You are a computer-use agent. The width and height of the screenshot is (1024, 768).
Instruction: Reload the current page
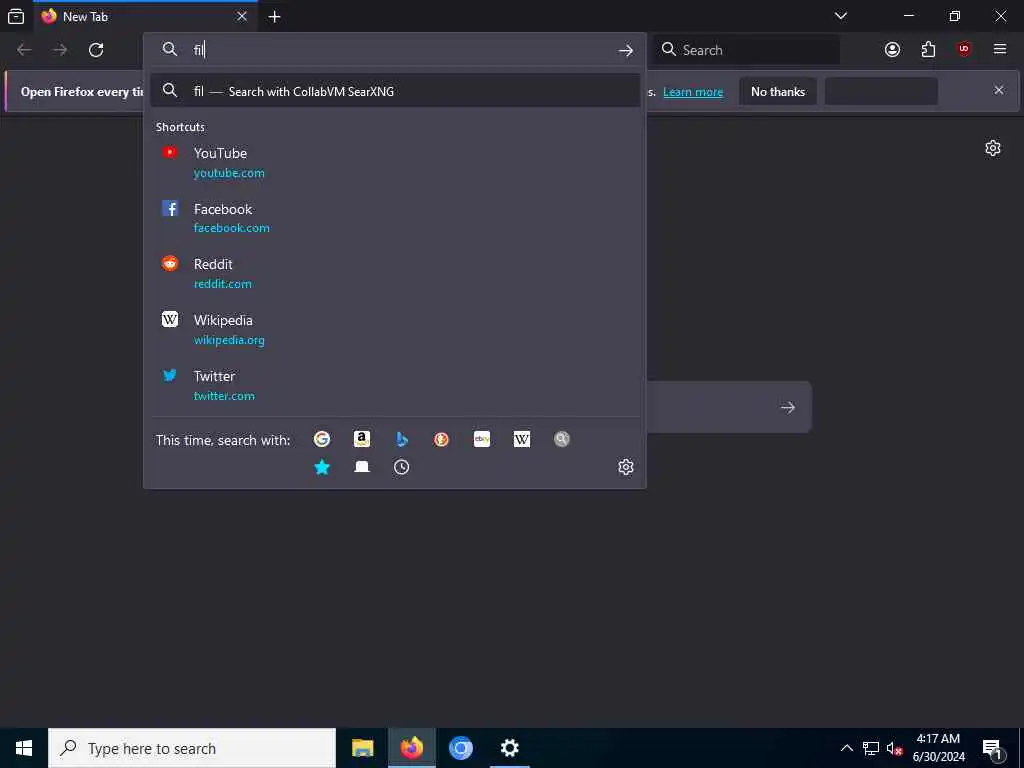tap(96, 50)
